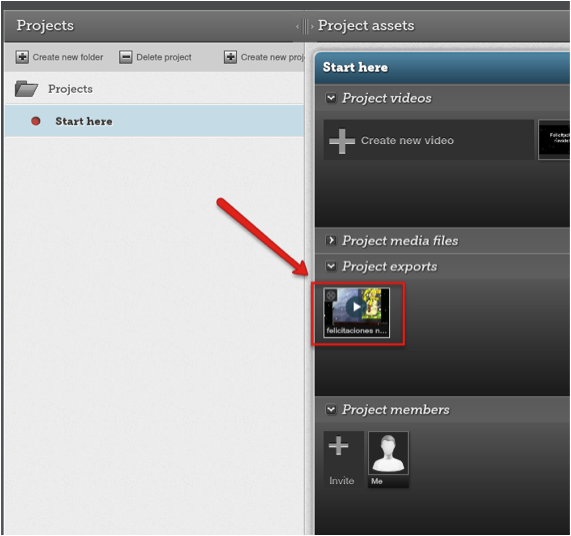Image resolution: width=571 pixels, height=536 pixels.
Task: Click the Create new folder plus icon
Action: tap(22, 57)
